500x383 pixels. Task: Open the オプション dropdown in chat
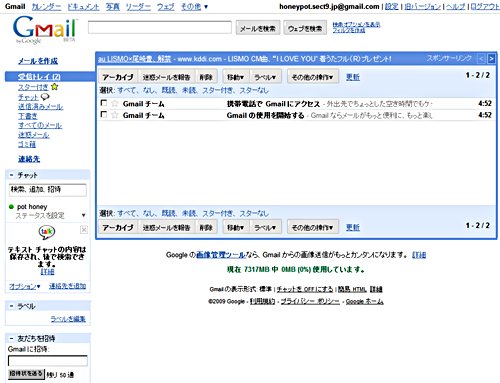pyautogui.click(x=25, y=286)
